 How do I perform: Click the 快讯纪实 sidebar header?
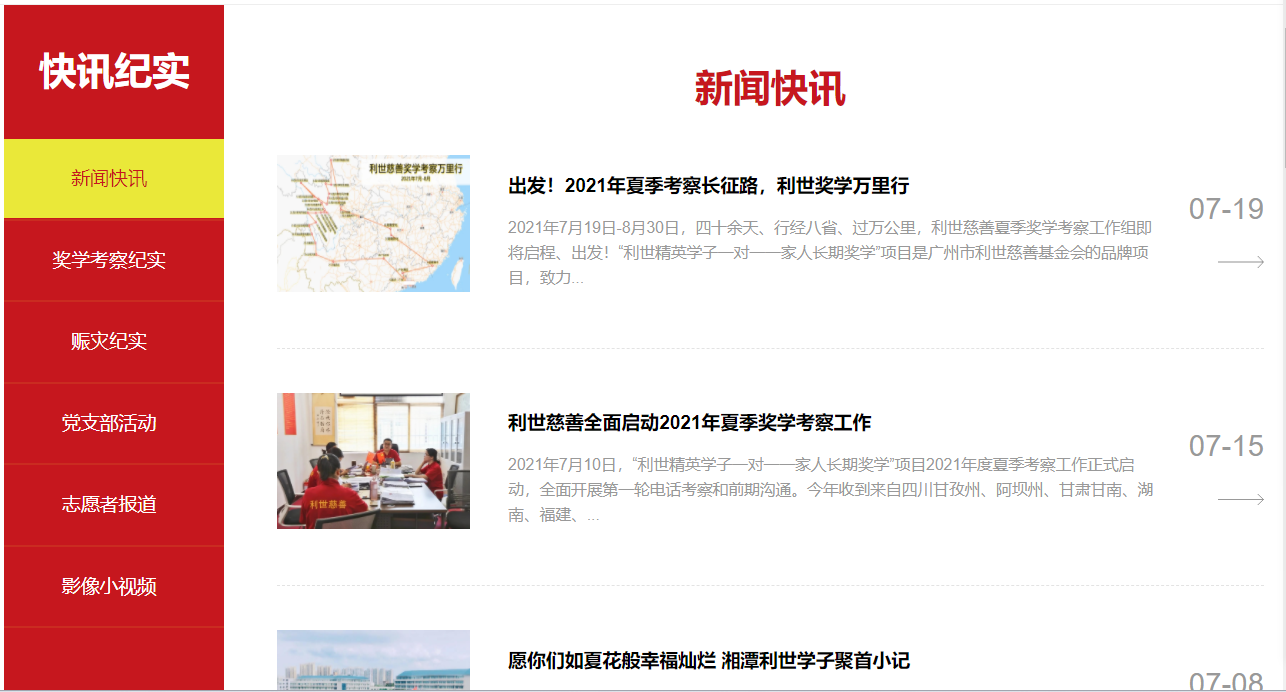114,72
